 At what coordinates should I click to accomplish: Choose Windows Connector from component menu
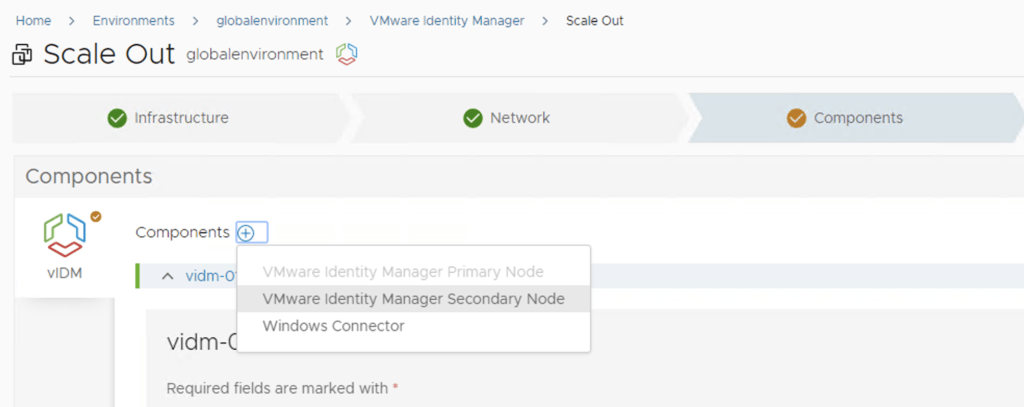pyautogui.click(x=333, y=326)
